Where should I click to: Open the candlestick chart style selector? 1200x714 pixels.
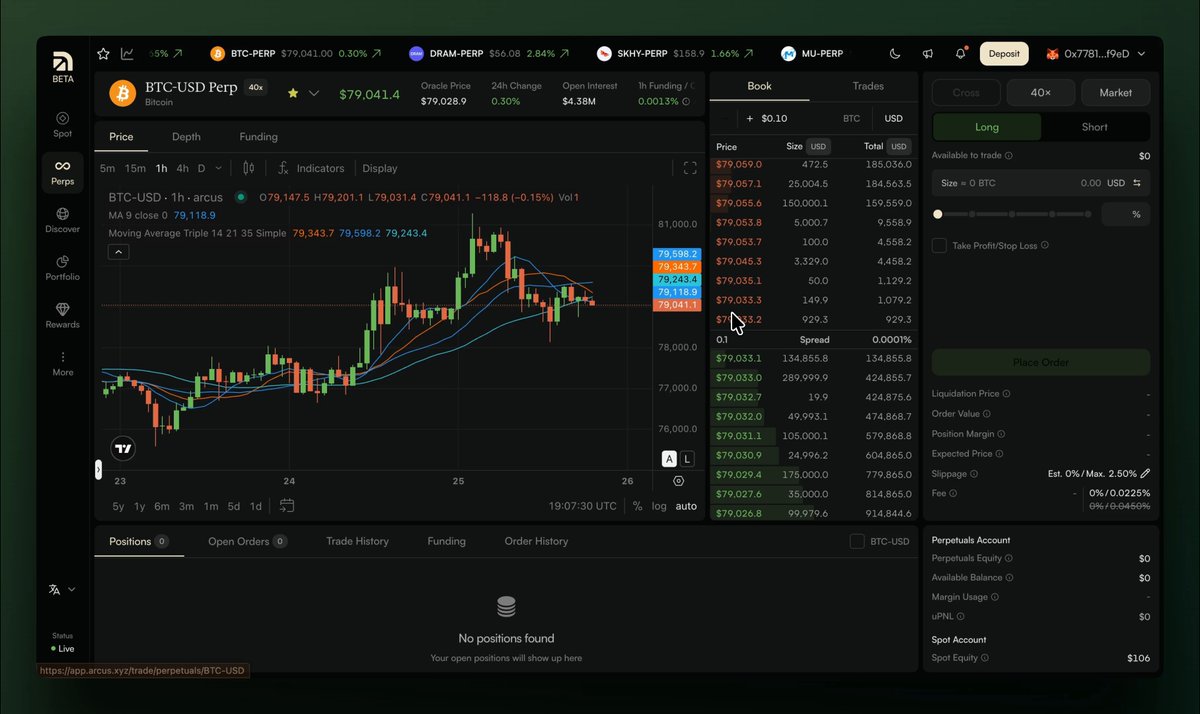[x=249, y=168]
